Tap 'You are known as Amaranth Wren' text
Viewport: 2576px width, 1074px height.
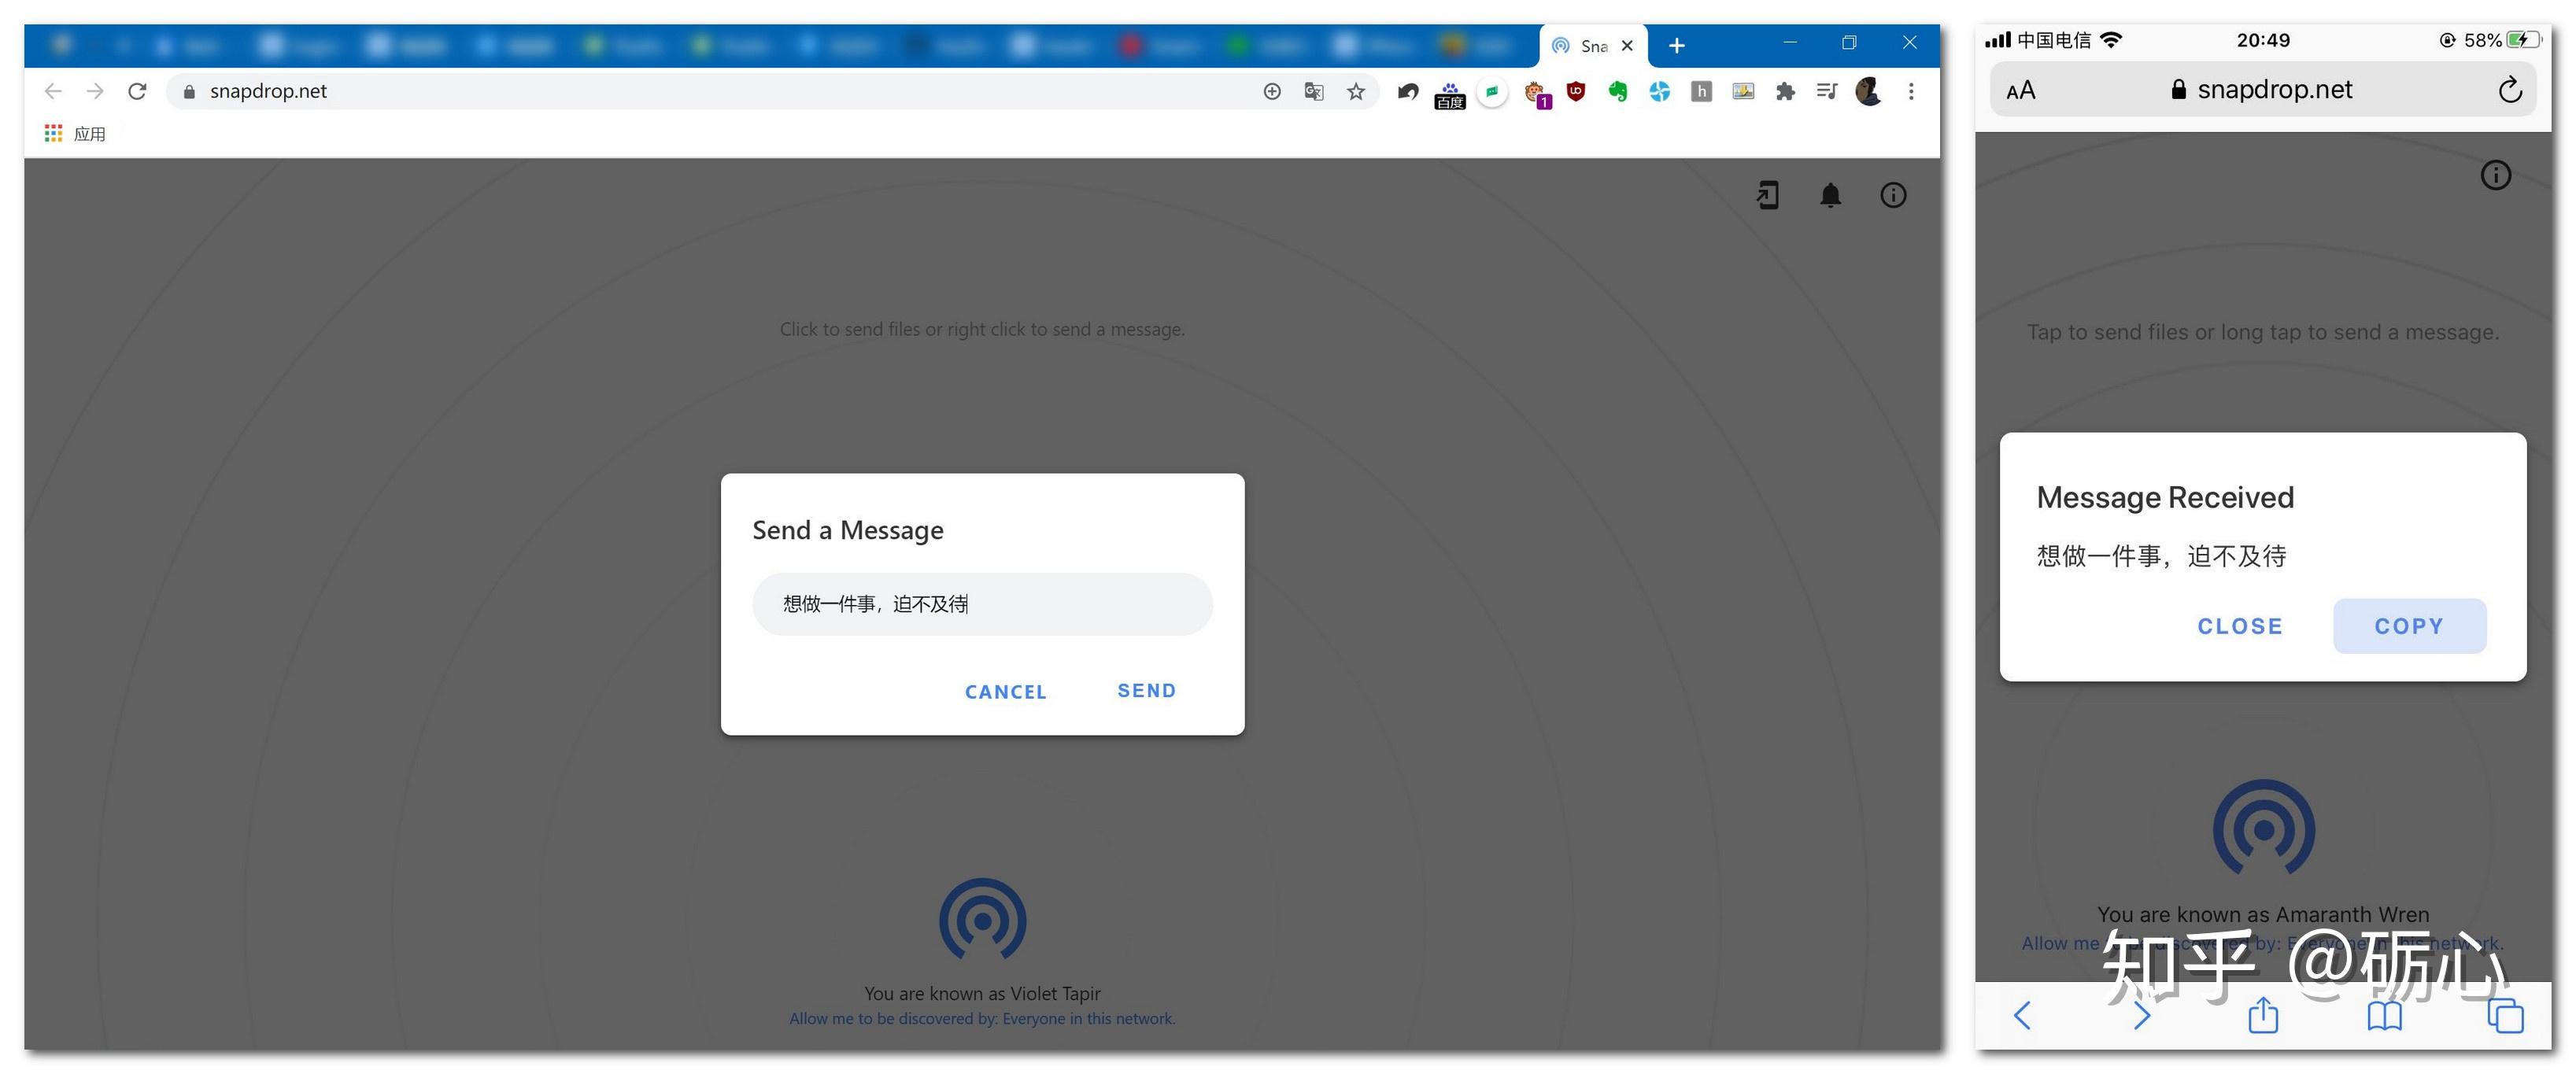click(2263, 915)
